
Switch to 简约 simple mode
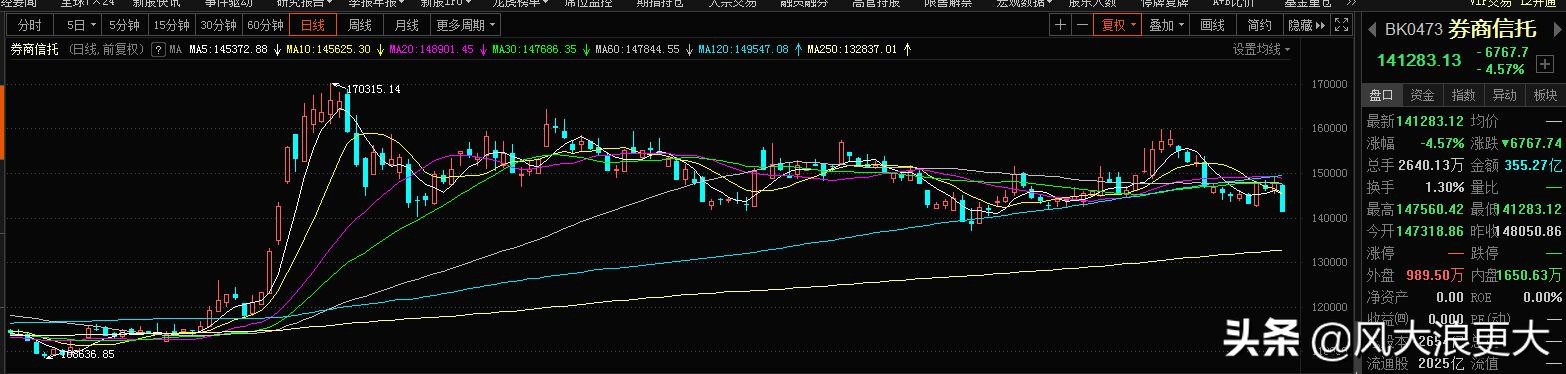(x=1260, y=25)
